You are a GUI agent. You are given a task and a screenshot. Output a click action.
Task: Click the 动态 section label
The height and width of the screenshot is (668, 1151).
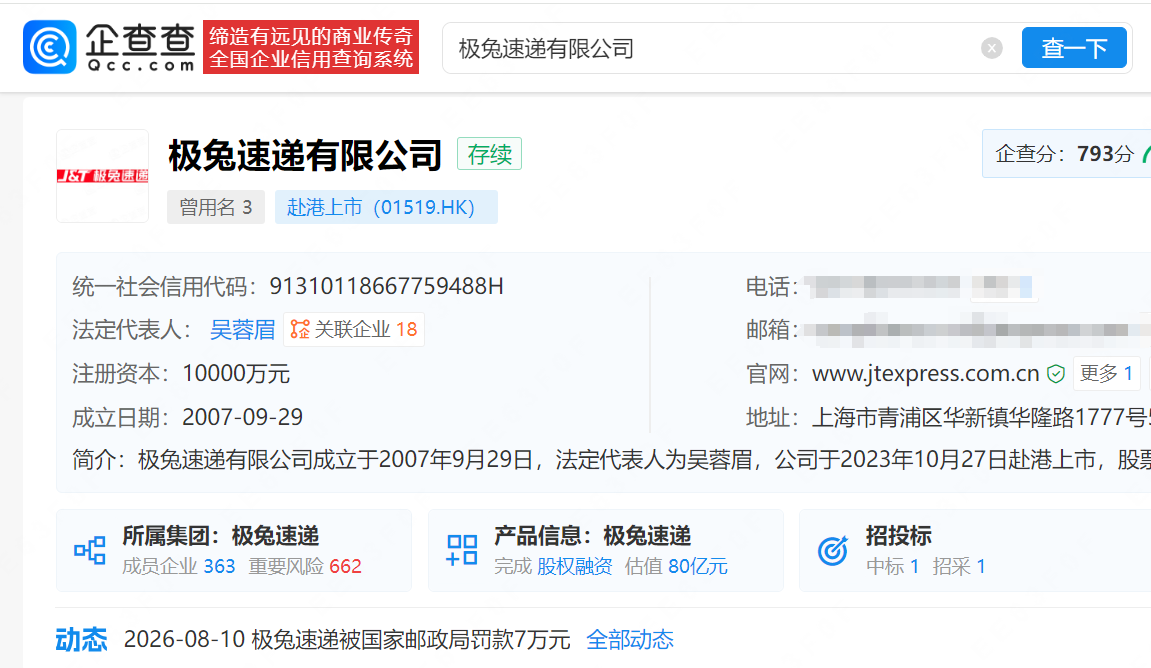(81, 639)
